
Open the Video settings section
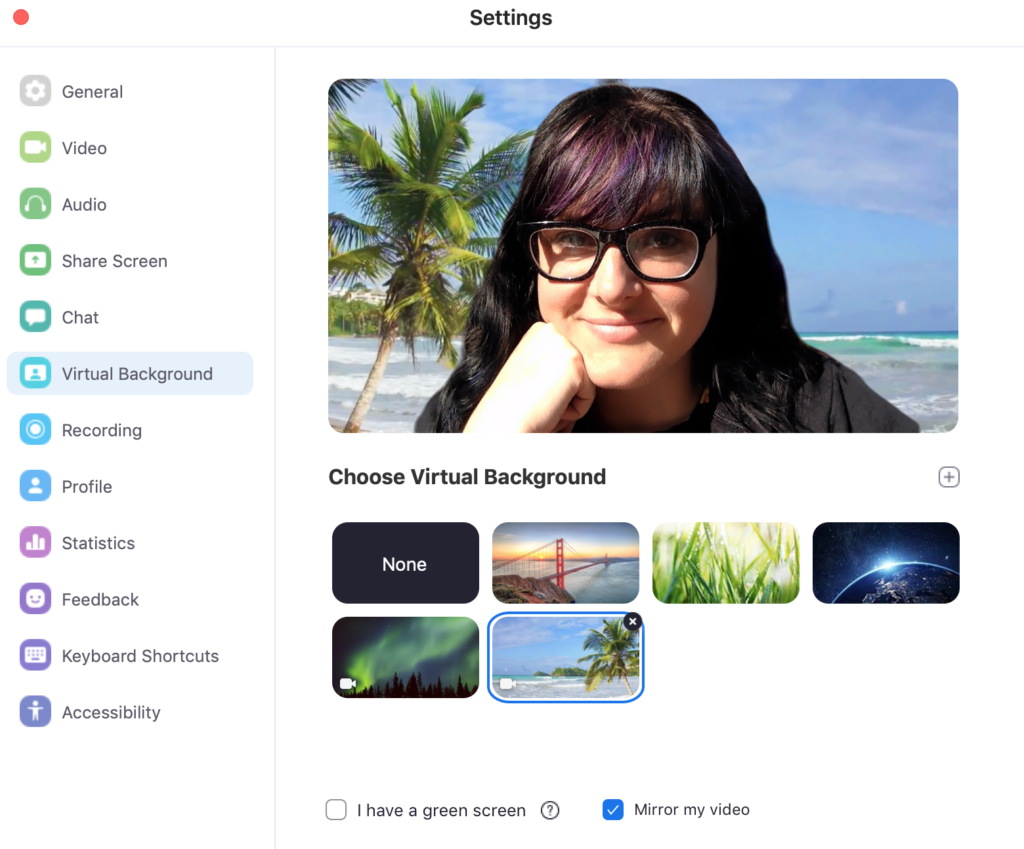pos(84,147)
